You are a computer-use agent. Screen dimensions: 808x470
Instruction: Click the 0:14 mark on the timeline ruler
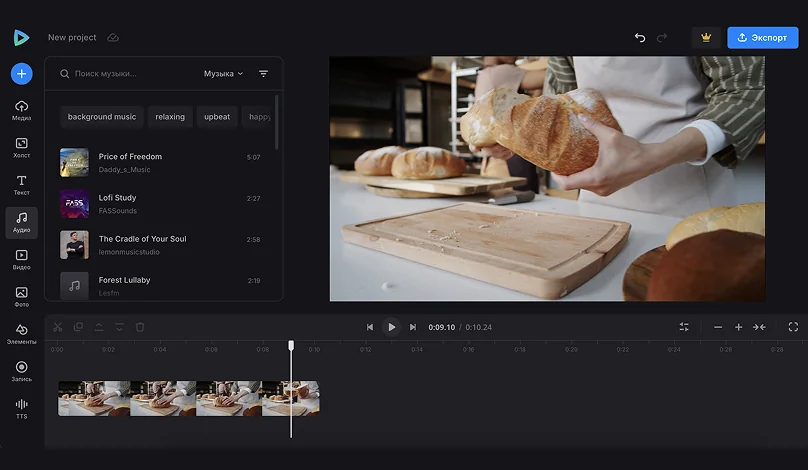pos(417,349)
